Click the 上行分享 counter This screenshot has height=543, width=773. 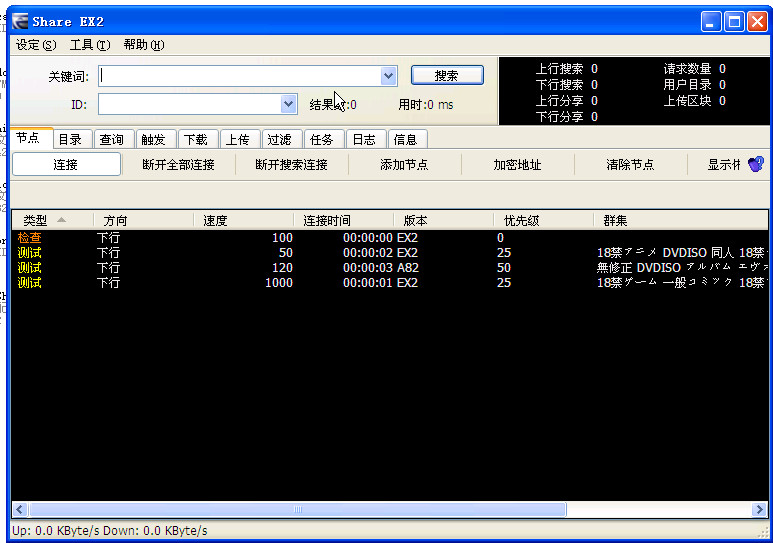567,101
